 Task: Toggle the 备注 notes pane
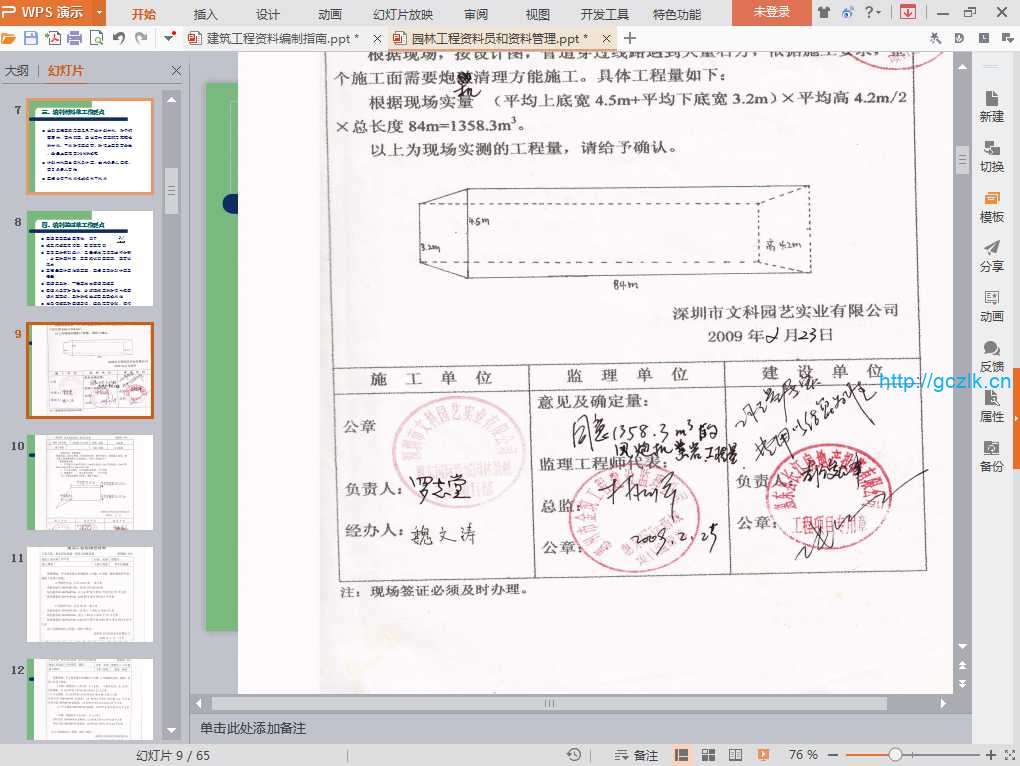[637, 755]
